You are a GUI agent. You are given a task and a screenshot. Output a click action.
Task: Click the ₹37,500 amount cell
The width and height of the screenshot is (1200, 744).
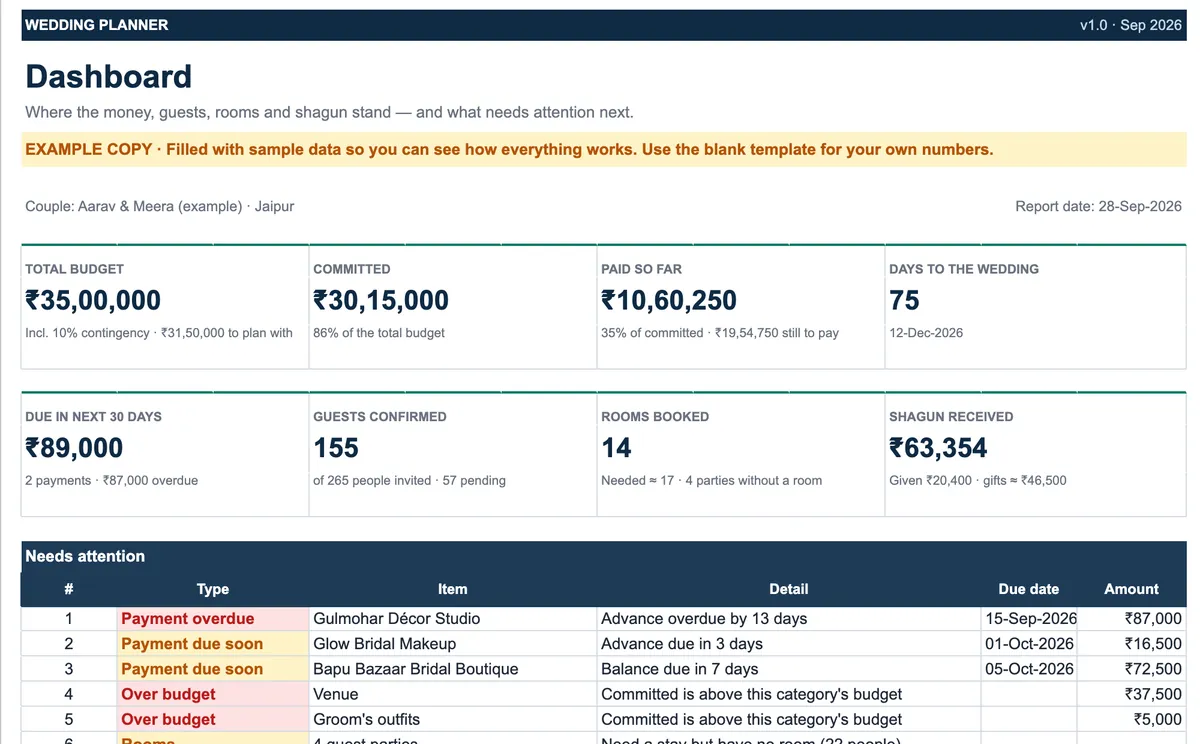click(1132, 694)
